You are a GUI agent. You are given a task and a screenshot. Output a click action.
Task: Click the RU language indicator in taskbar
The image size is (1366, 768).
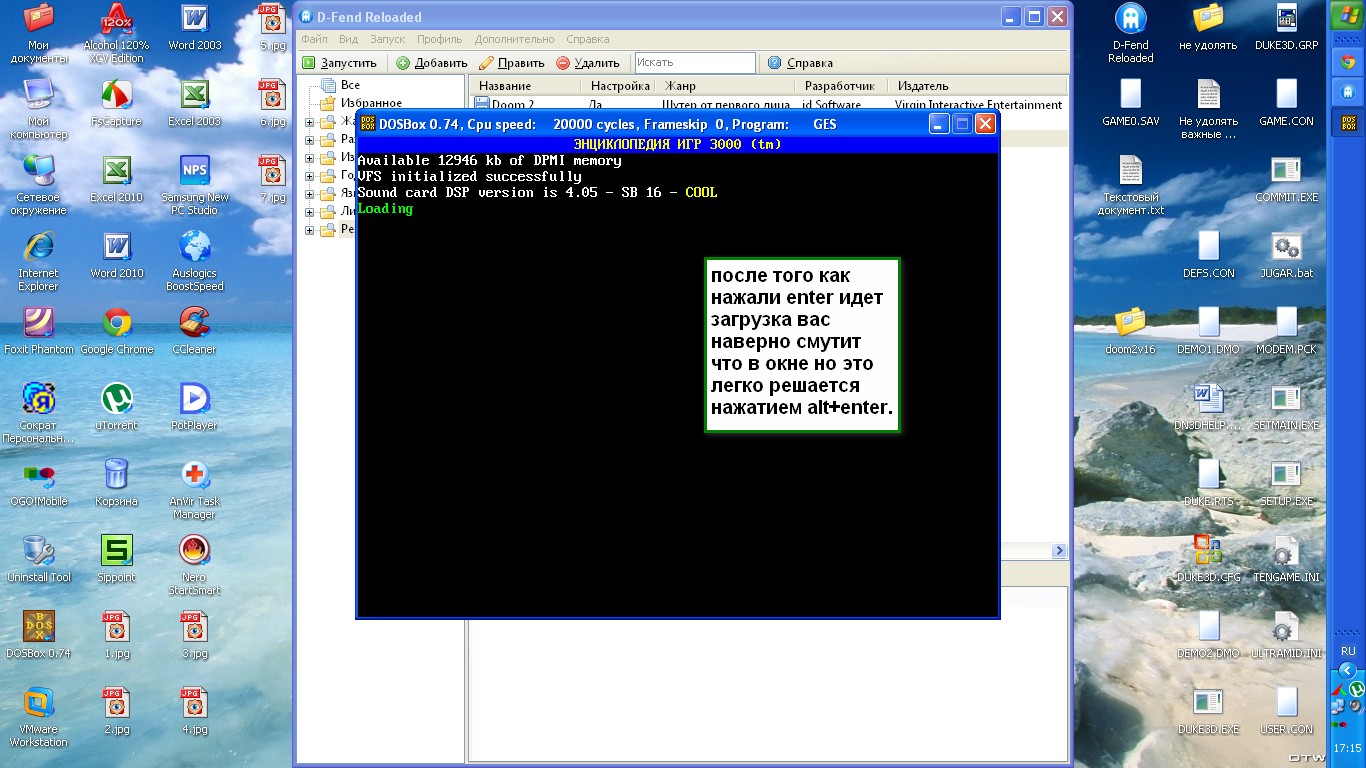click(x=1347, y=651)
